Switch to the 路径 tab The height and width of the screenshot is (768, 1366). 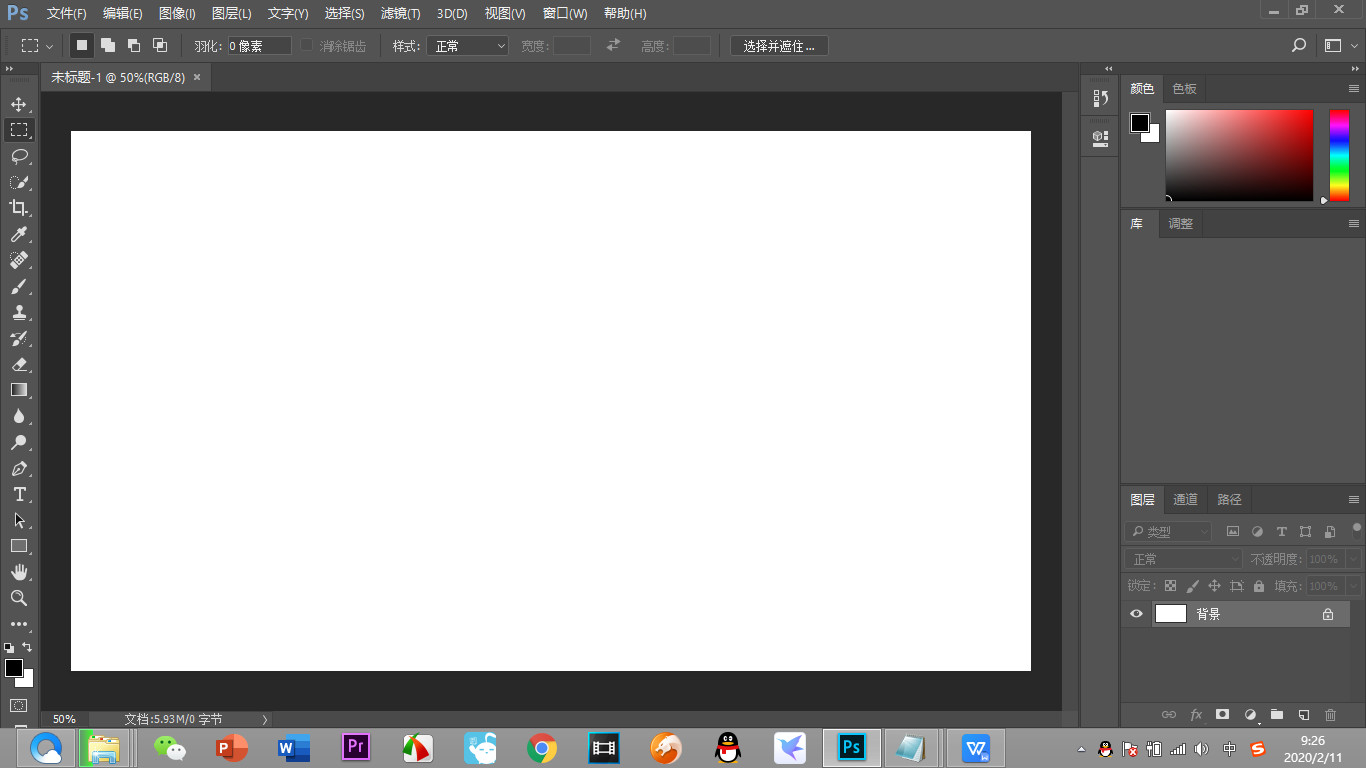[1230, 500]
